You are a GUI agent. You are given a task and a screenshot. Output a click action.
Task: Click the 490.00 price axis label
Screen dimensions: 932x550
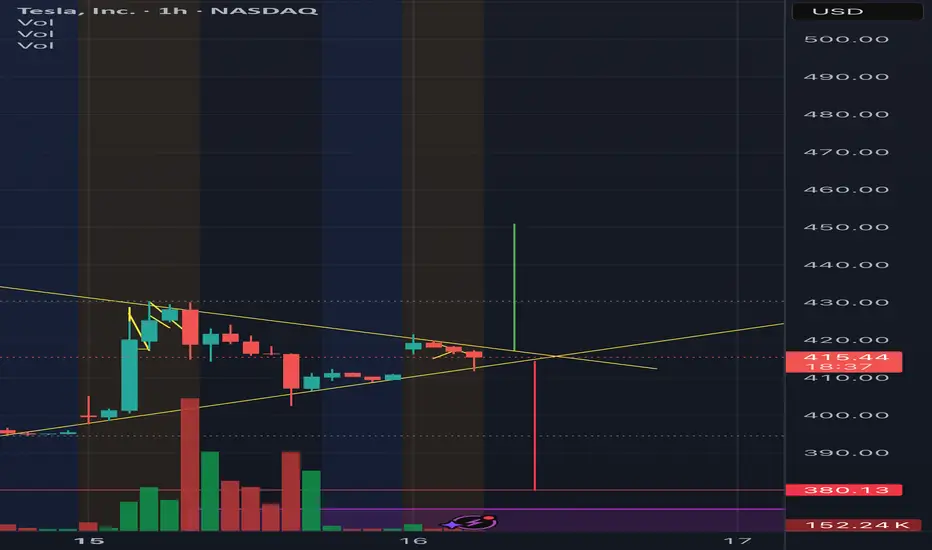point(846,77)
